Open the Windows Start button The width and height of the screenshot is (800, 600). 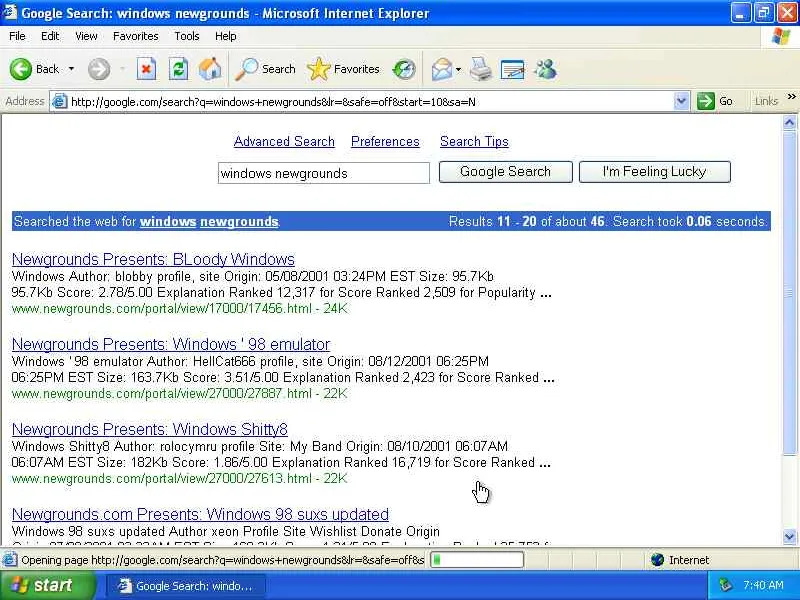[x=47, y=585]
